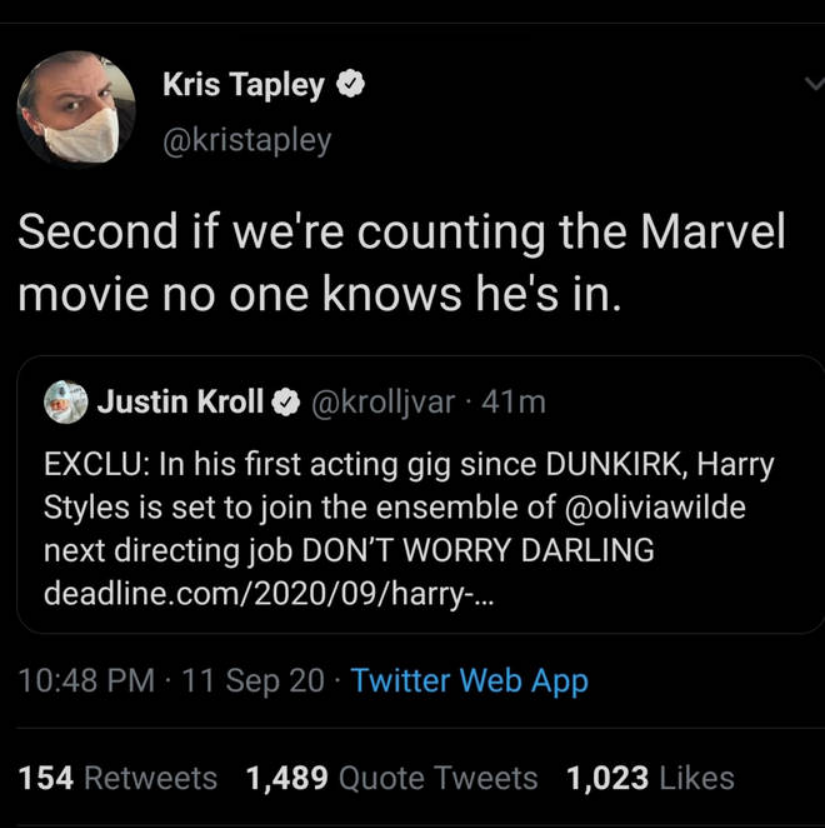Open Justin Kroll's name in quoted tweet
825x828 pixels.
coord(180,402)
